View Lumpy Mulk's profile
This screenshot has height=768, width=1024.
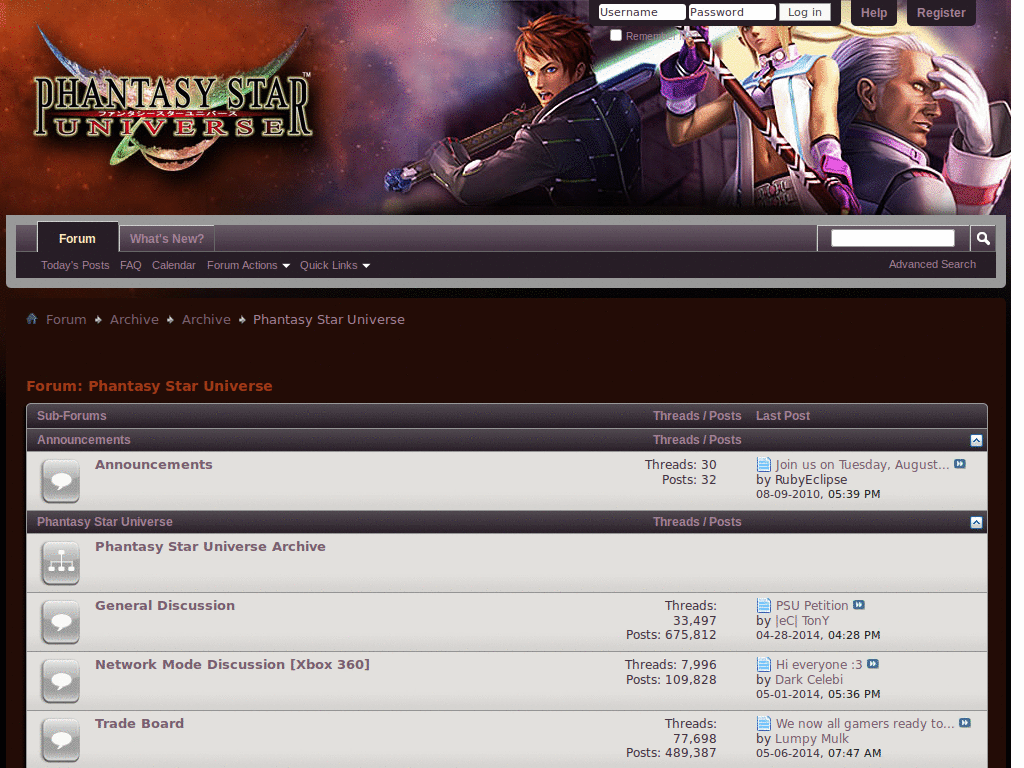coord(812,739)
